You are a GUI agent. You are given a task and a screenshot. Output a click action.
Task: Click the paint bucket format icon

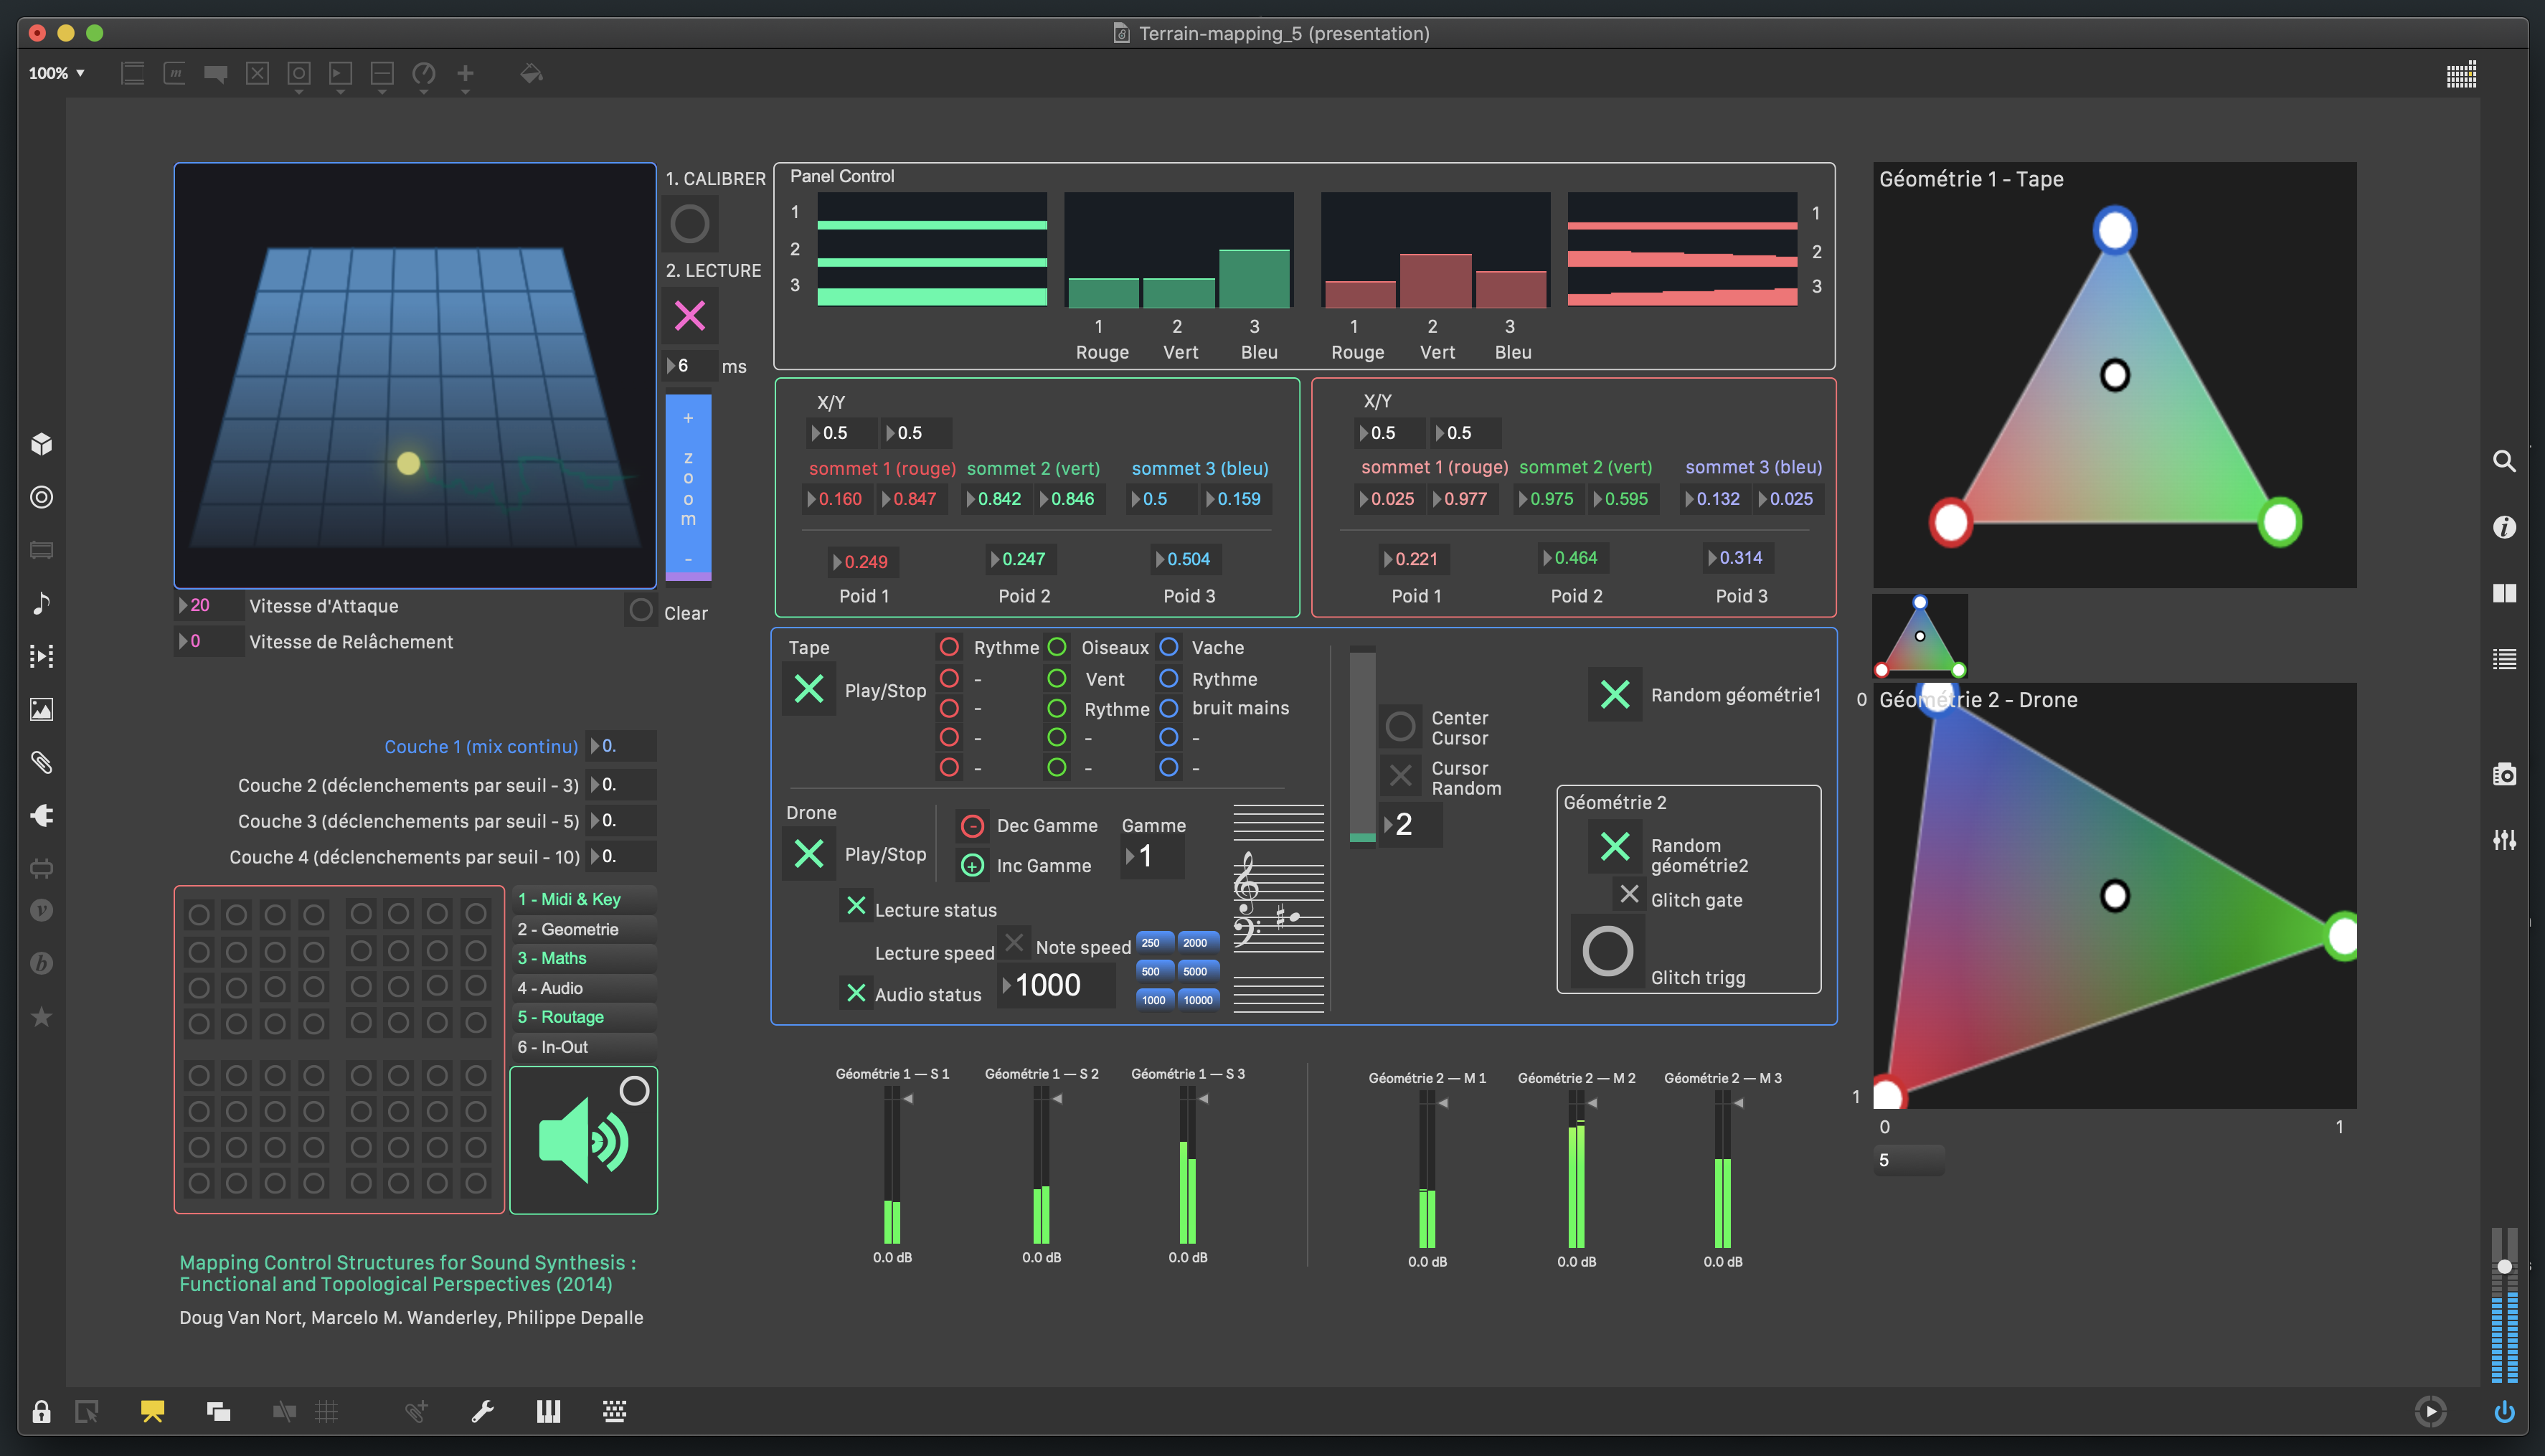[x=531, y=73]
